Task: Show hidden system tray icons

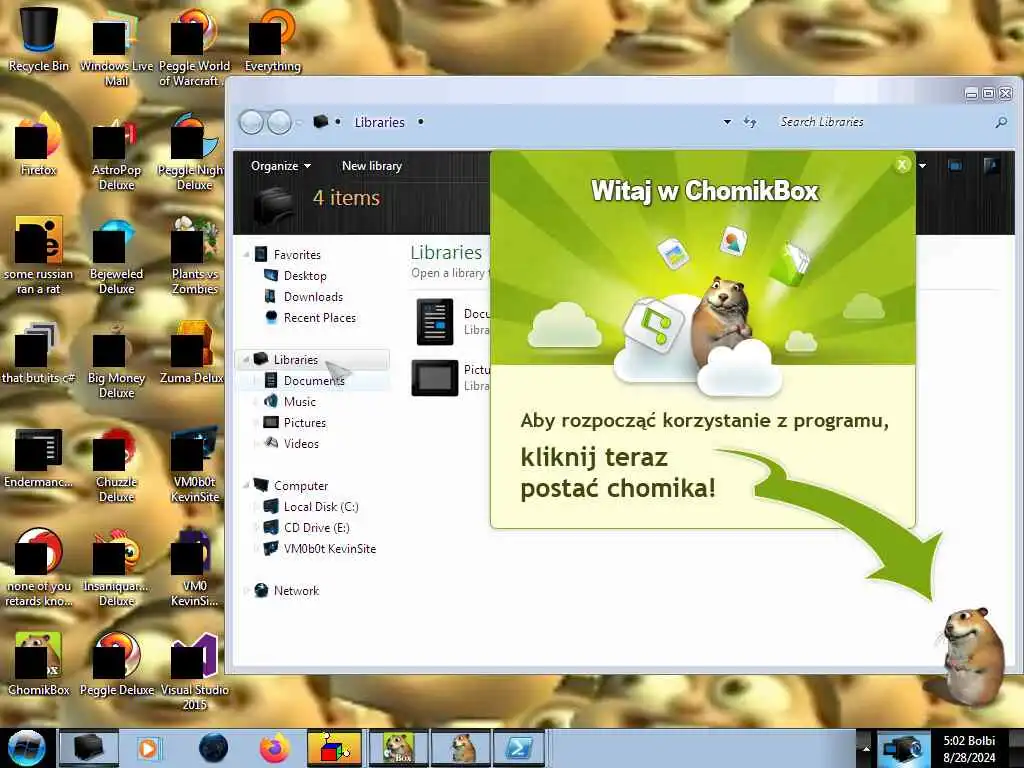Action: pos(866,749)
